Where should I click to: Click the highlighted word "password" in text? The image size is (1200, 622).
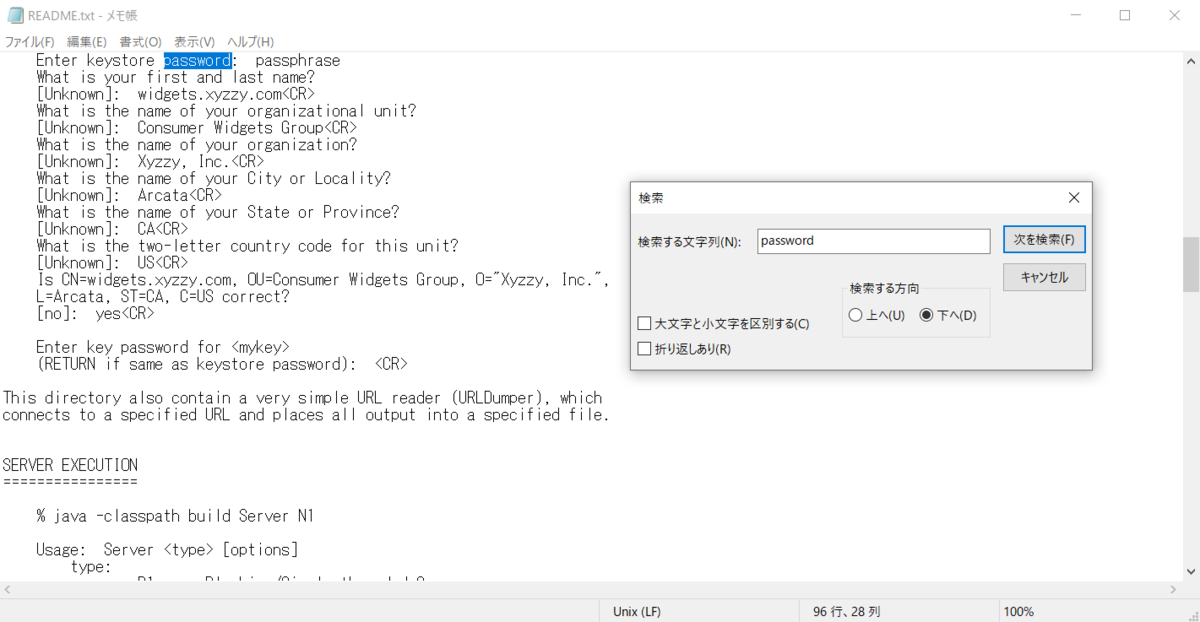click(x=198, y=60)
